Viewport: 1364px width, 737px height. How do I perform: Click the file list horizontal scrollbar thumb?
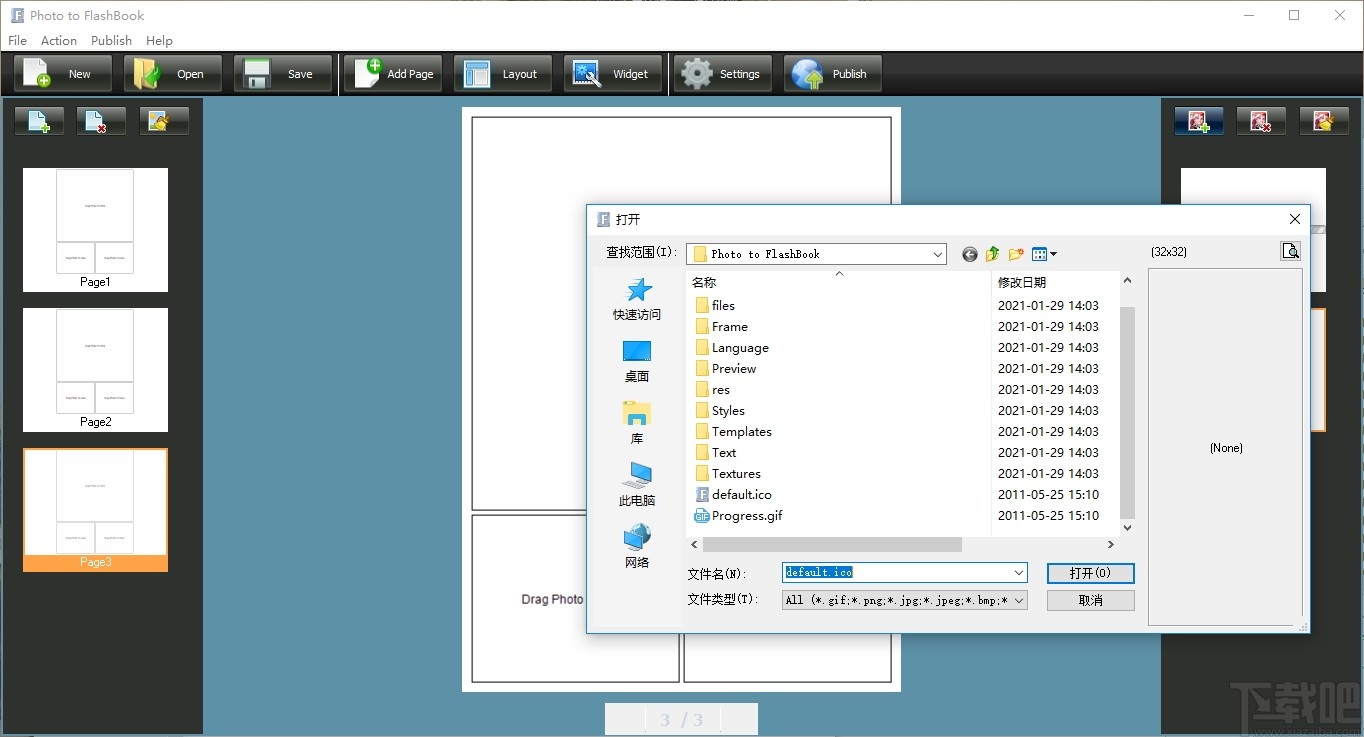coord(832,545)
